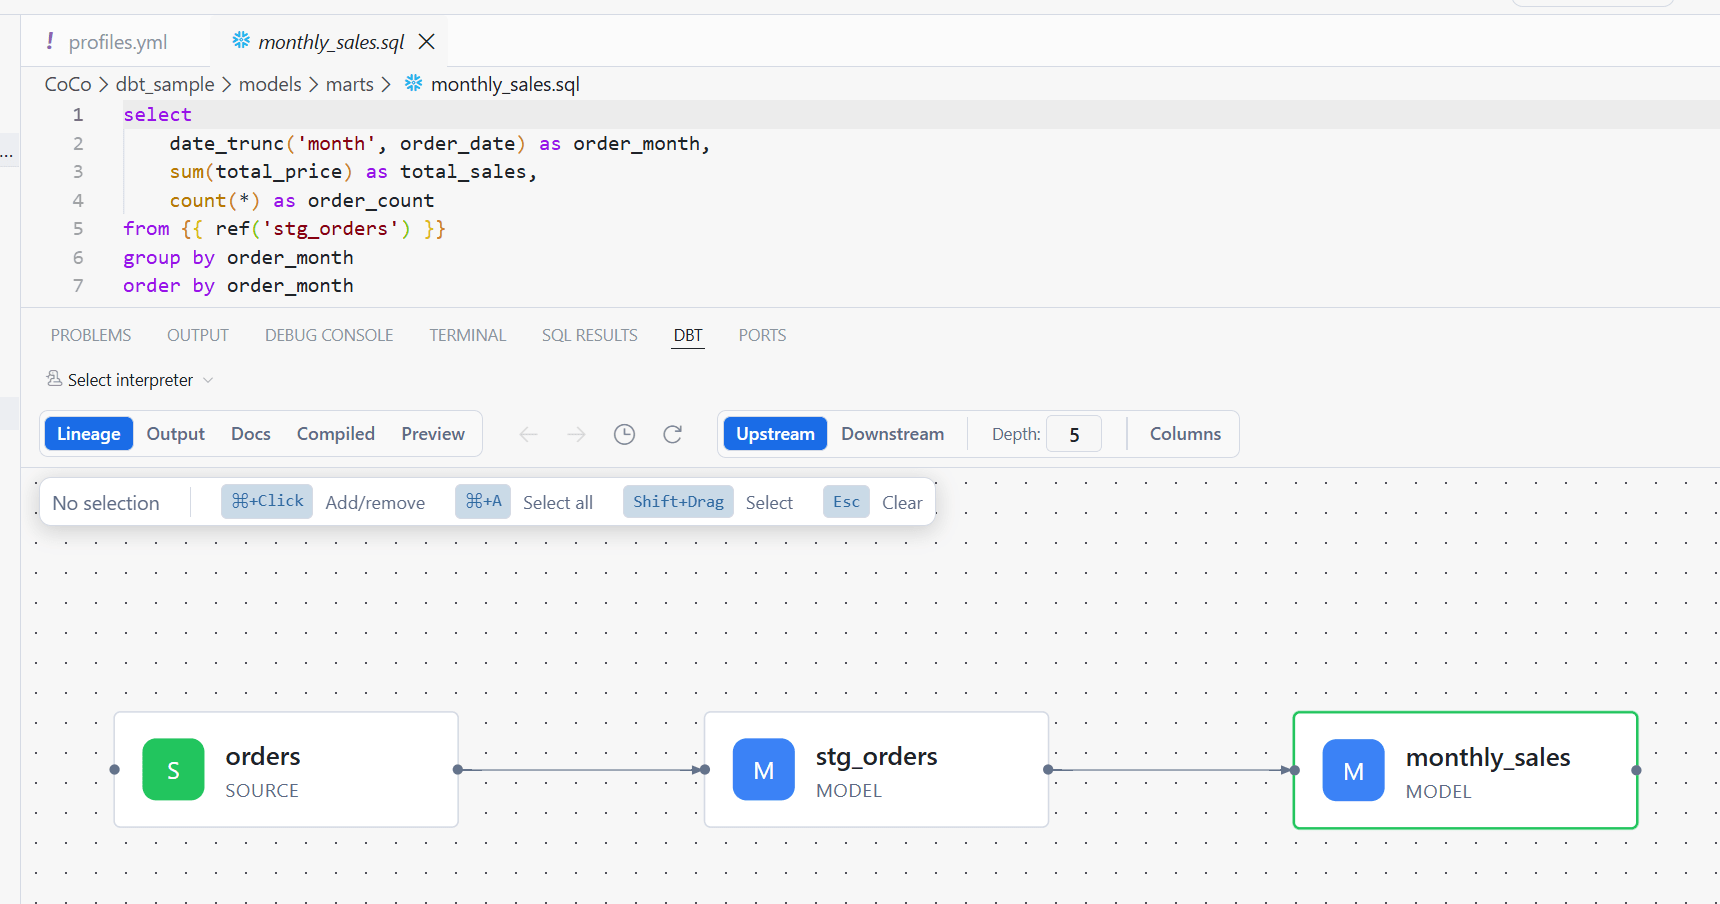Close the monthly_sales.sql editor tab
1720x904 pixels.
click(x=427, y=41)
